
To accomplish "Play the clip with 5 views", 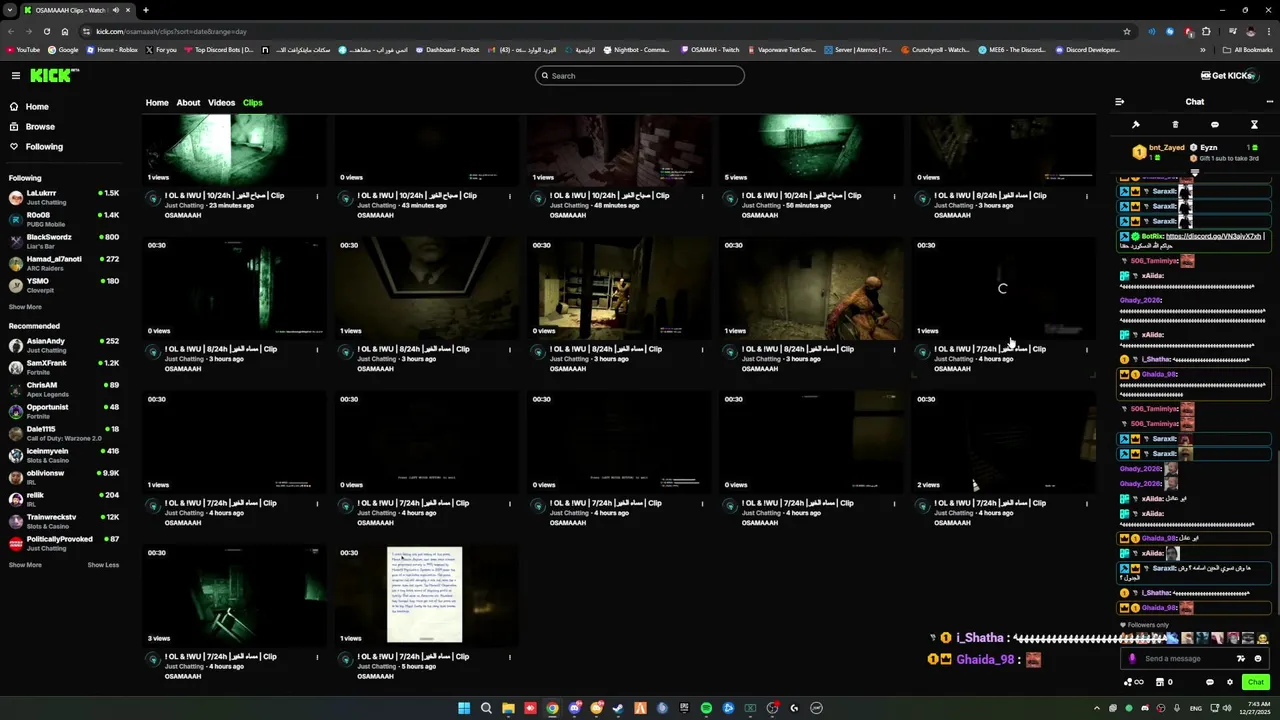I will (x=811, y=150).
